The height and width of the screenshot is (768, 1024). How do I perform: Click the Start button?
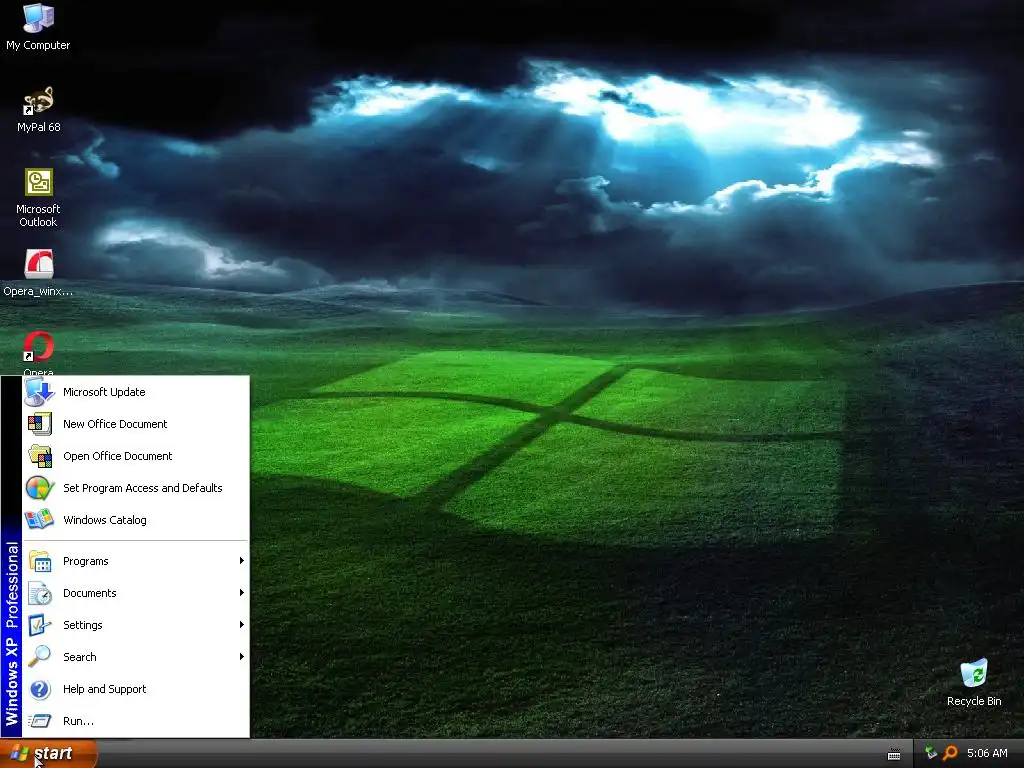(x=48, y=754)
